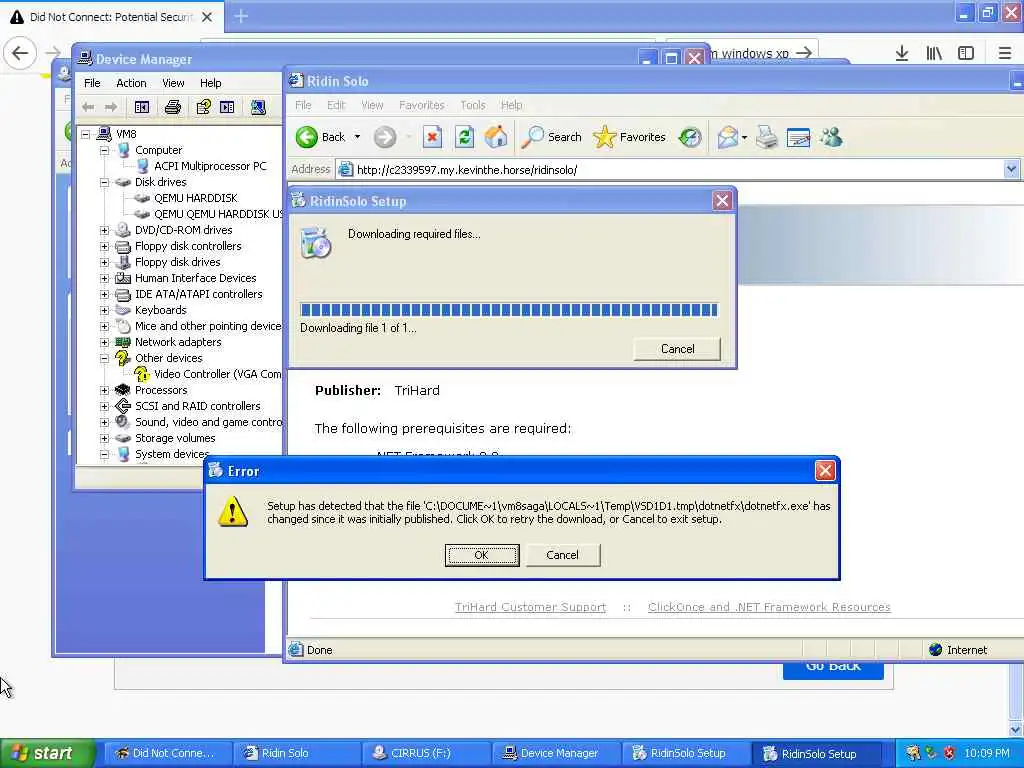Click the IE Mail icon
The width and height of the screenshot is (1024, 768).
pos(728,137)
